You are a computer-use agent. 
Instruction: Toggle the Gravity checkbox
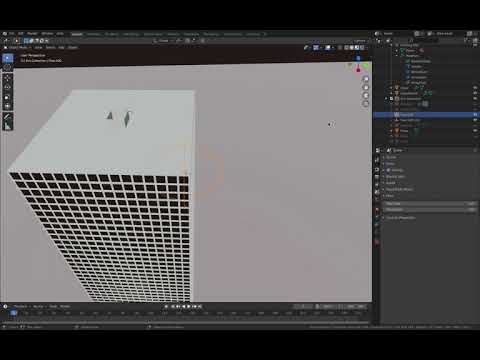tap(388, 170)
